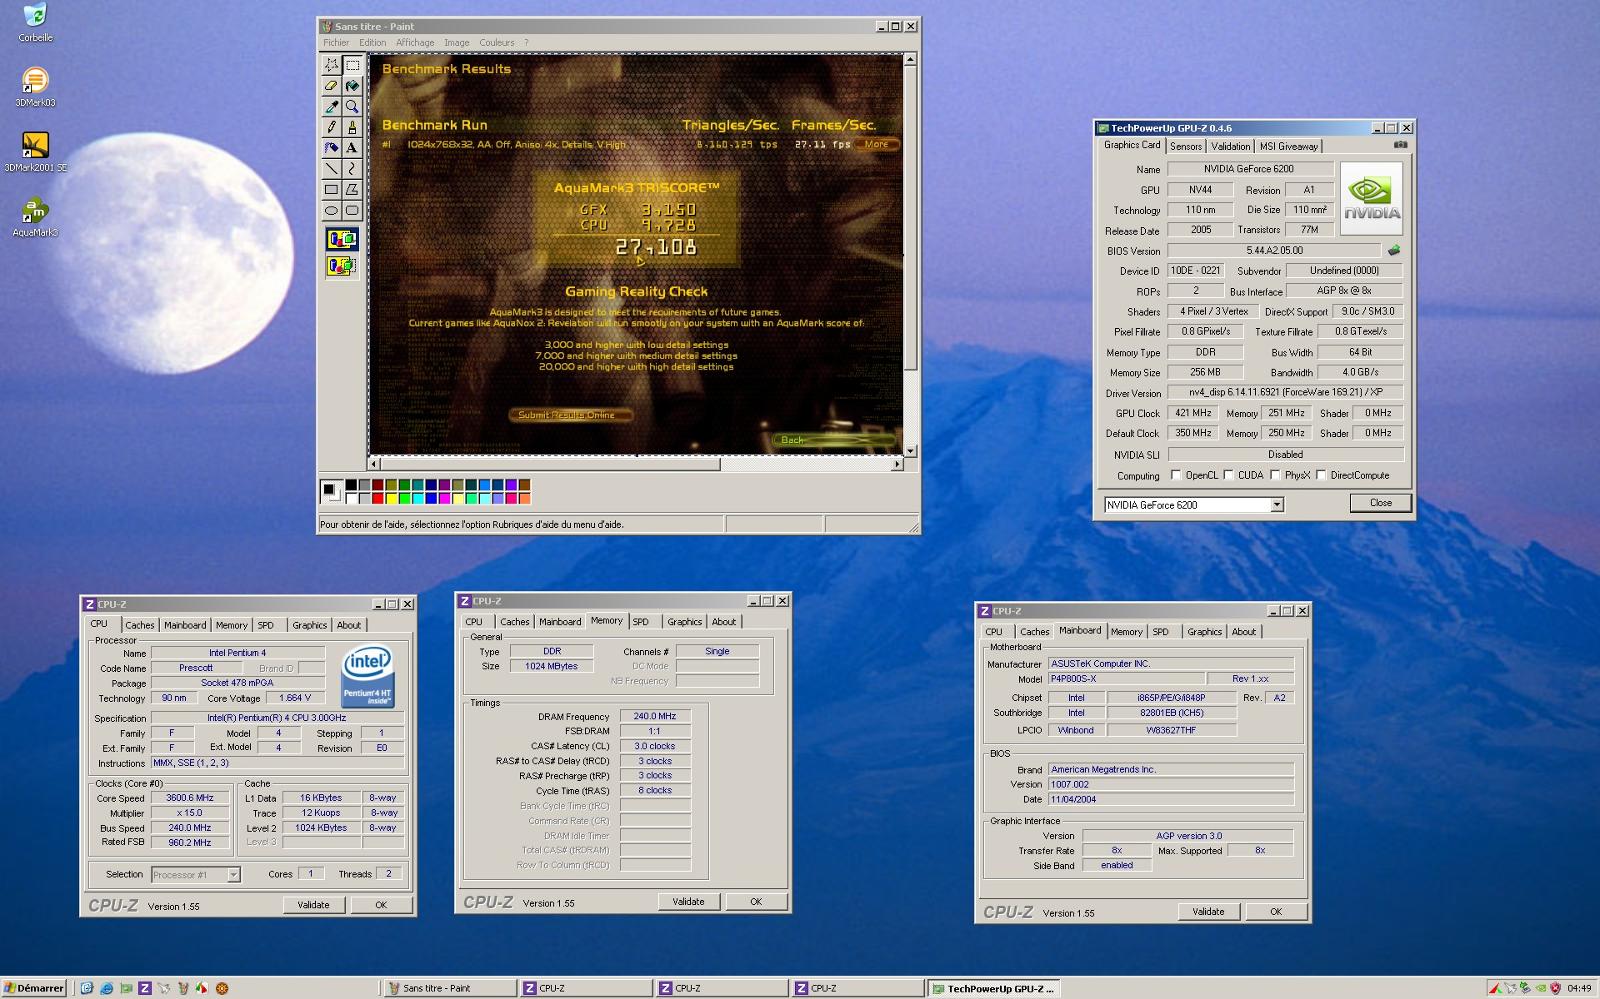Pick the black swatch in Paint palette
The height and width of the screenshot is (999, 1600).
click(351, 485)
